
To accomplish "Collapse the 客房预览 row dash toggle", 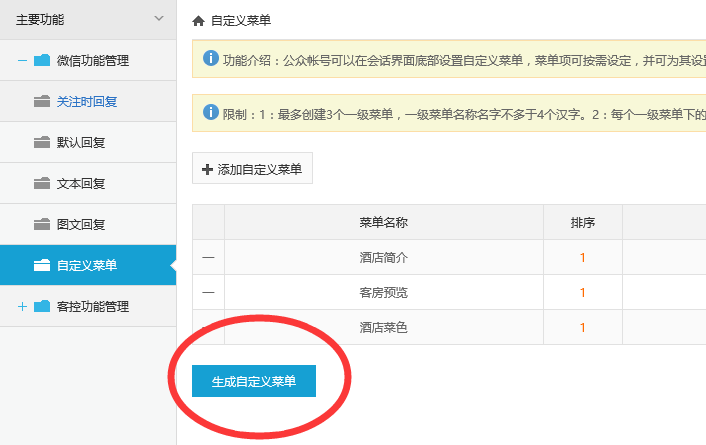I will [x=208, y=293].
